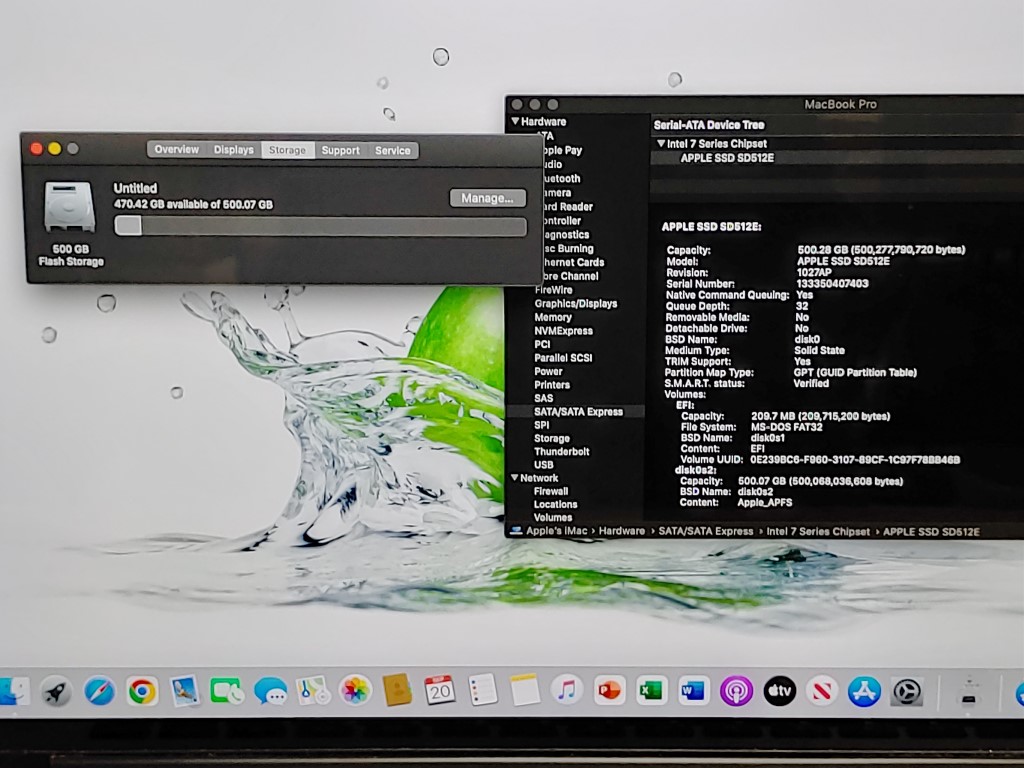This screenshot has width=1024, height=768.
Task: Select Firewall under Network
Action: click(551, 491)
